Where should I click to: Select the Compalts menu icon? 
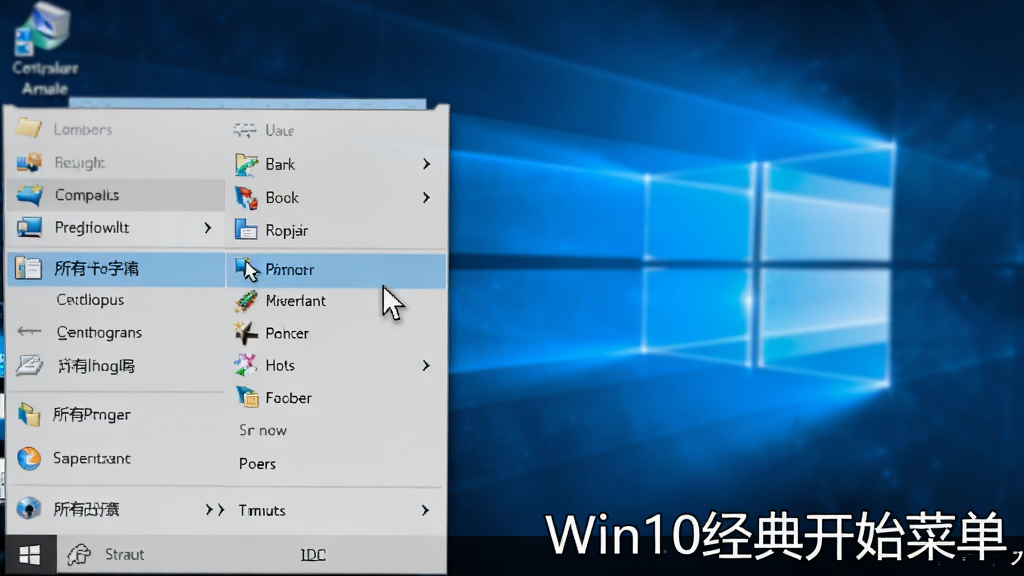point(29,195)
